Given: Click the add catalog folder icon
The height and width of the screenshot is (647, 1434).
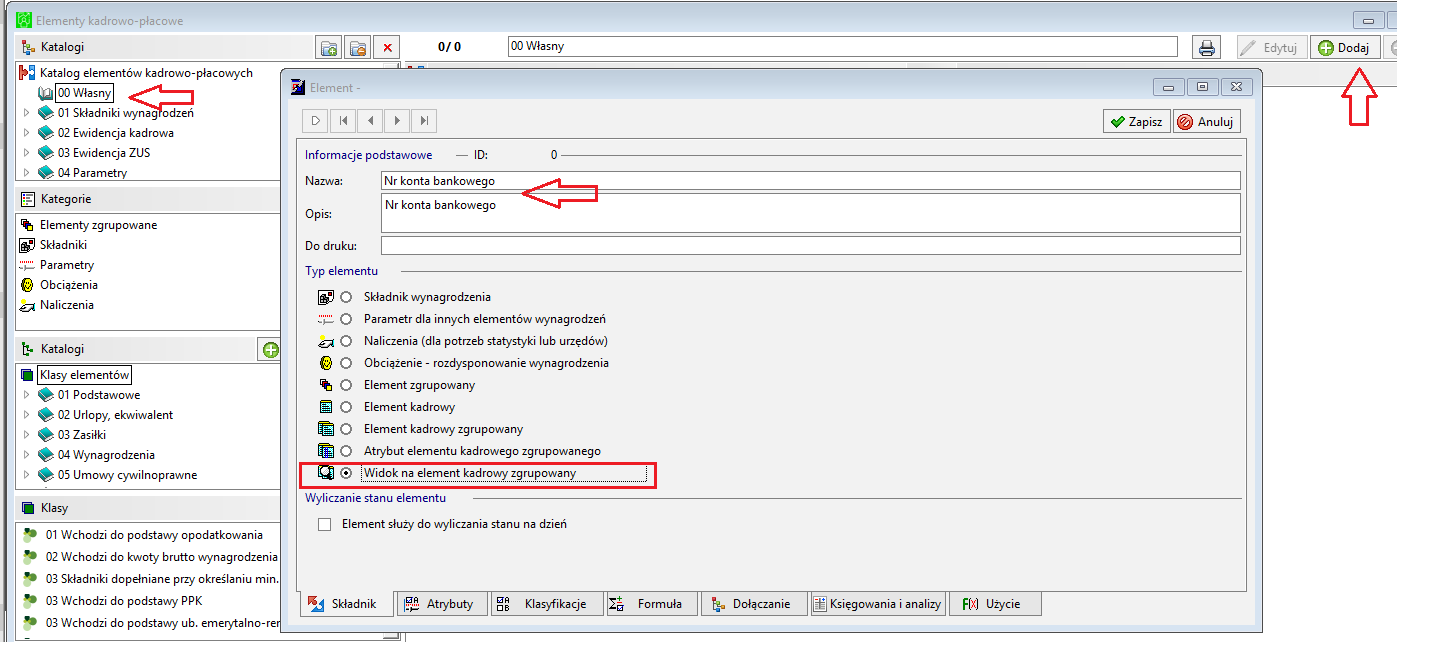Looking at the screenshot, I should pos(329,47).
